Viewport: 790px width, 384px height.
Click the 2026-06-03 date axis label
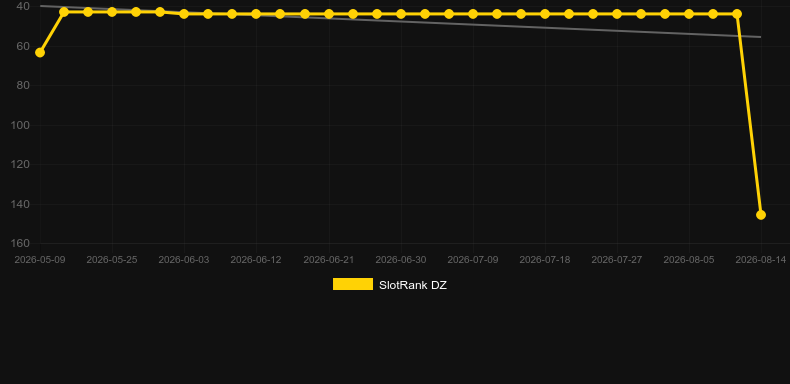184,260
